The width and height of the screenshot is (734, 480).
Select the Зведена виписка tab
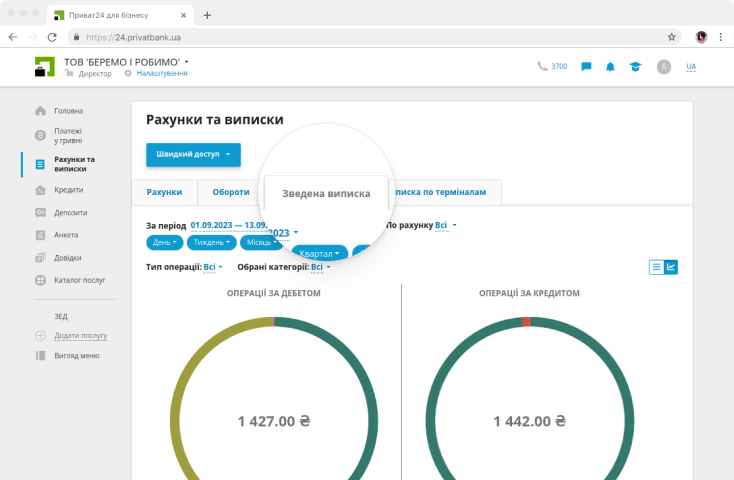[326, 193]
